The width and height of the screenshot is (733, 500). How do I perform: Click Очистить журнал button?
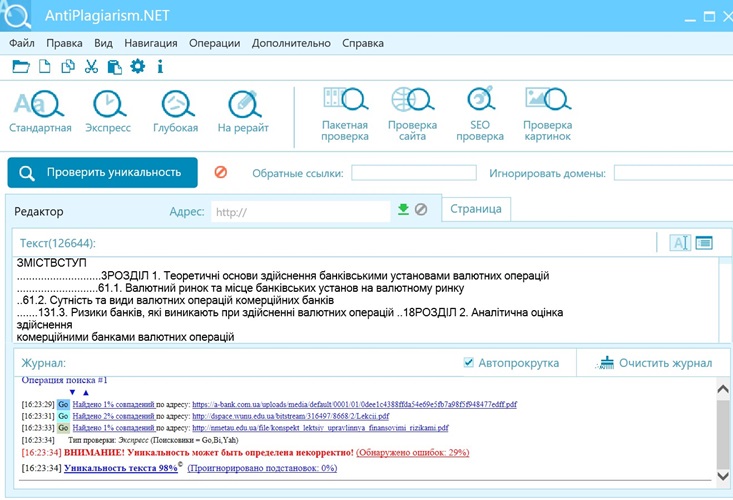(x=654, y=363)
